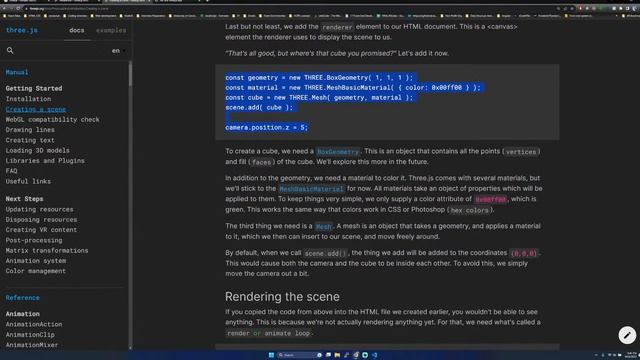
Task: Click the 'Rendering the scene' heading
Action: 282,297
